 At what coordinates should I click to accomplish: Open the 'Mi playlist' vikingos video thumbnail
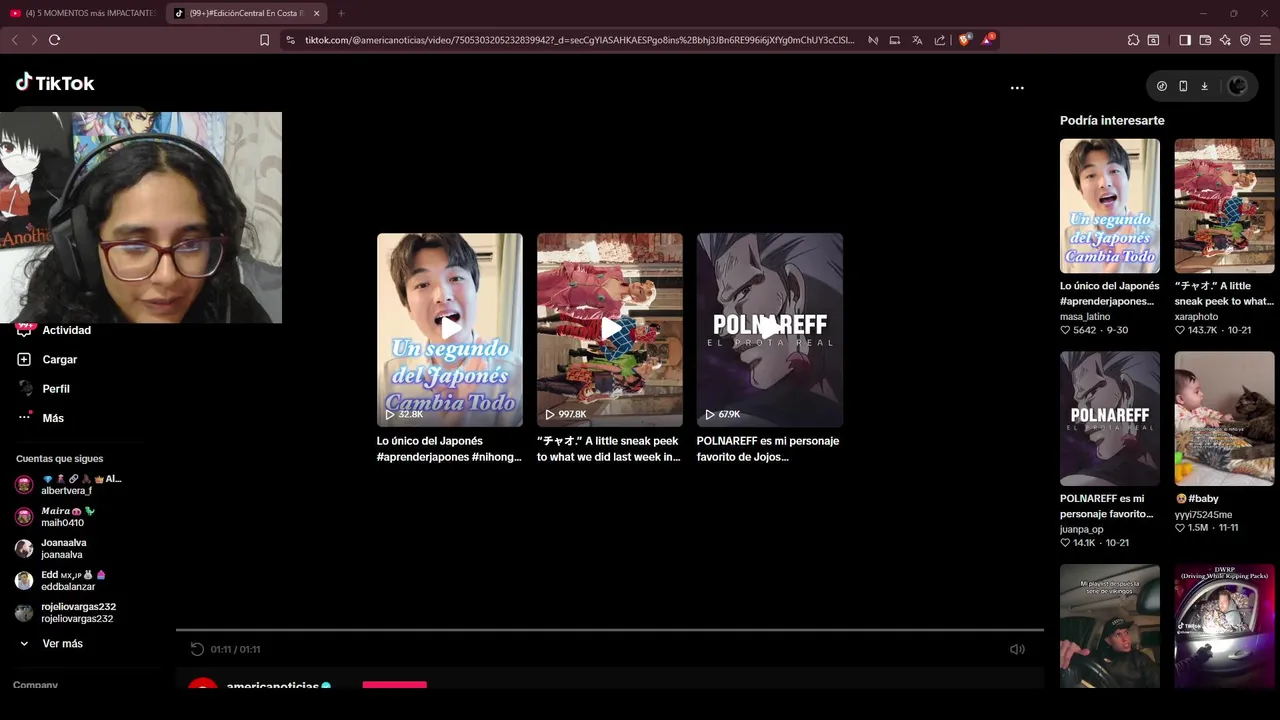[x=1110, y=626]
